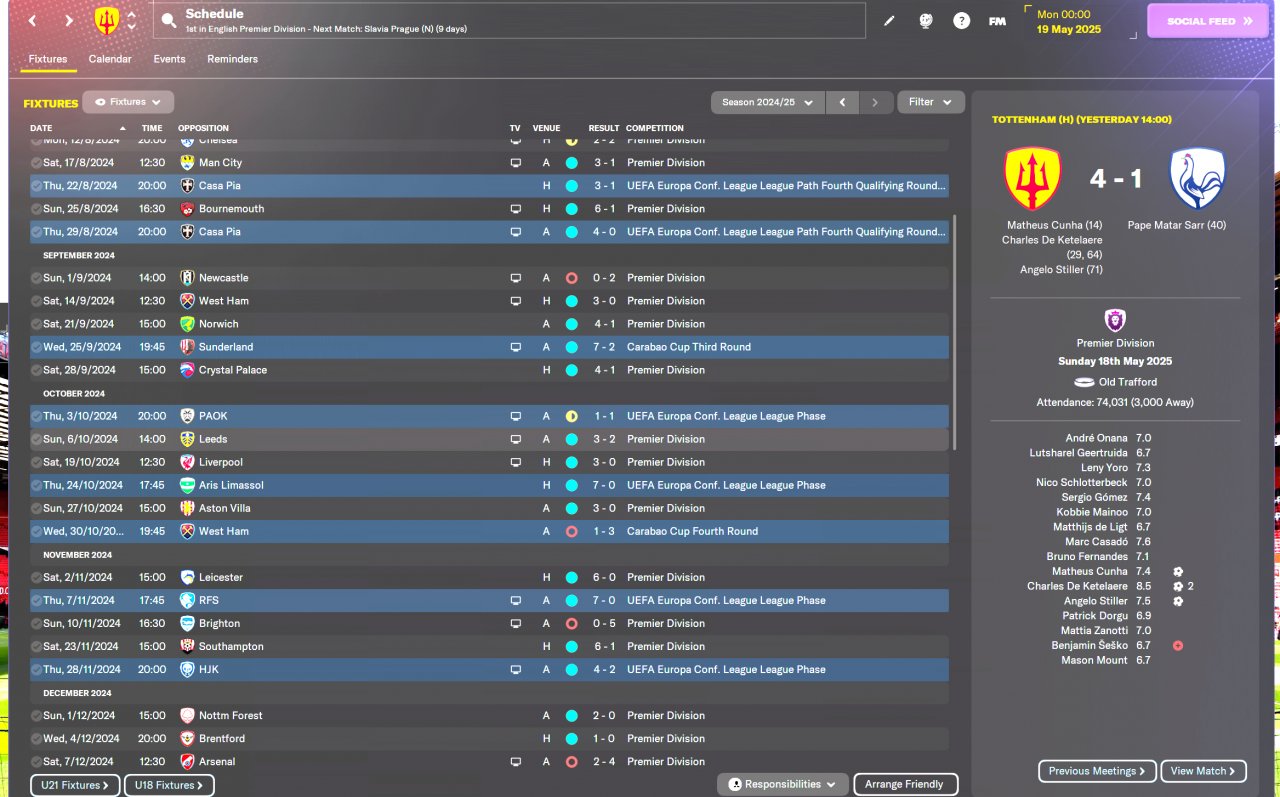Click the Arrange Friendly button

[904, 785]
